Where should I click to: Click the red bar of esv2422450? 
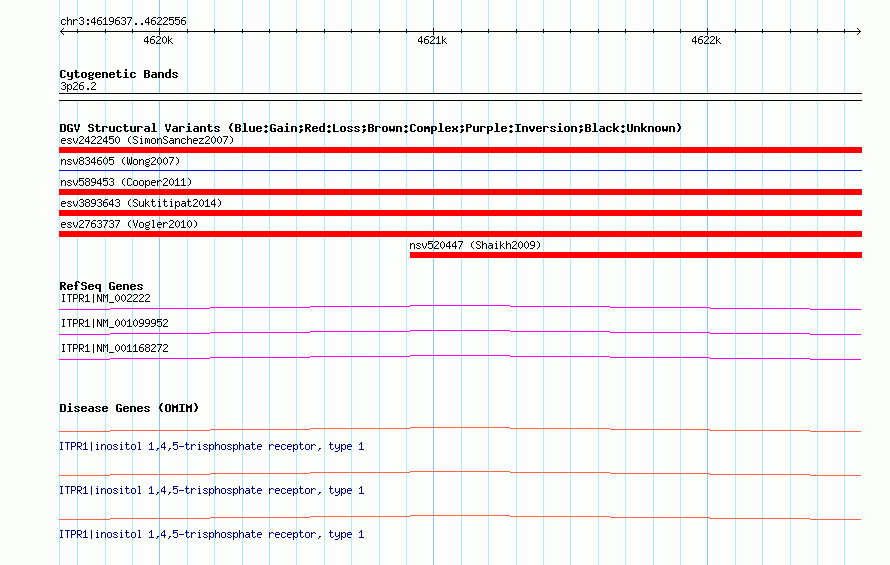click(460, 150)
